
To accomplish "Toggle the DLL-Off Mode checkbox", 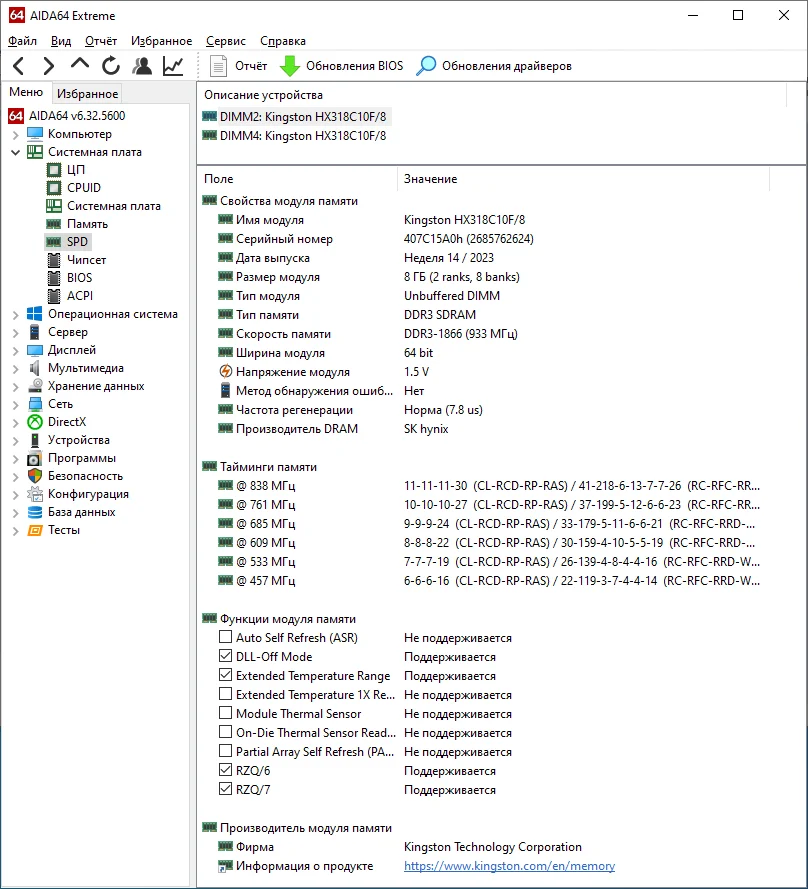I will pyautogui.click(x=225, y=656).
